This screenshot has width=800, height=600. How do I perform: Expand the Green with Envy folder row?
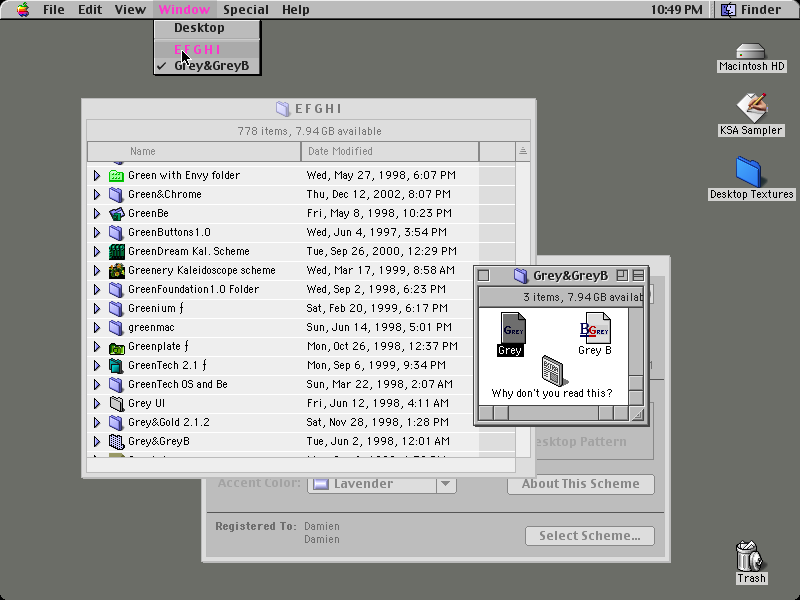pos(97,176)
